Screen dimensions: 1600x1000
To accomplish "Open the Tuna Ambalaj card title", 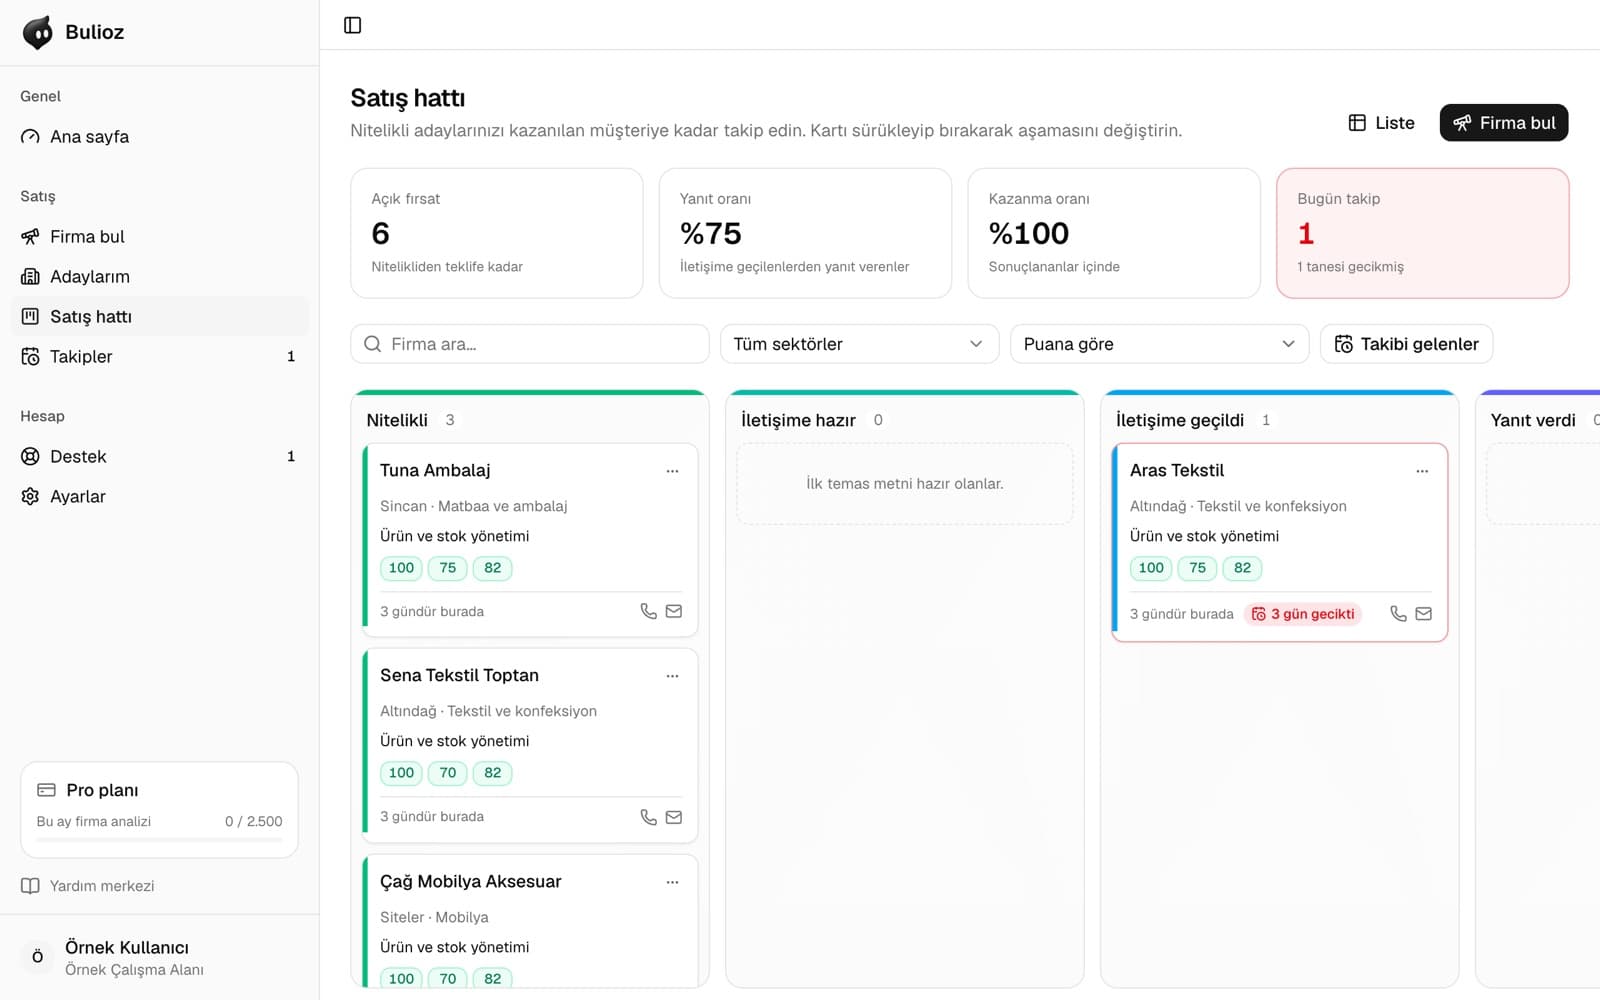I will point(435,470).
